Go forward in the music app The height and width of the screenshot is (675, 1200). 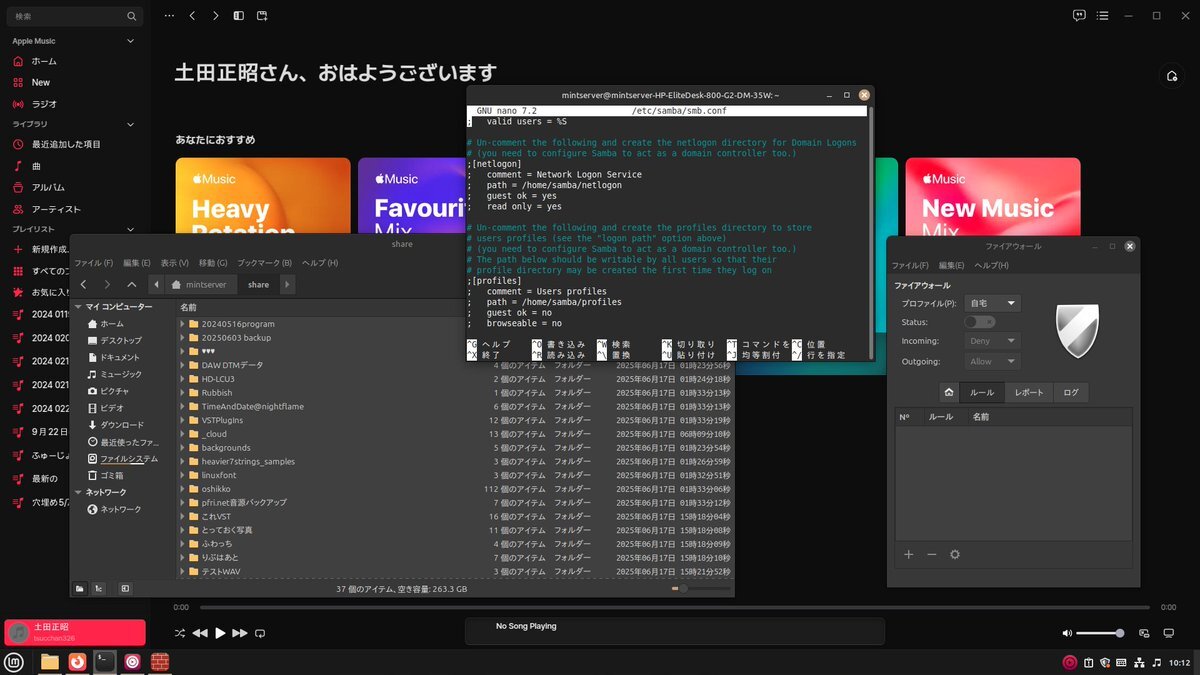click(x=215, y=16)
